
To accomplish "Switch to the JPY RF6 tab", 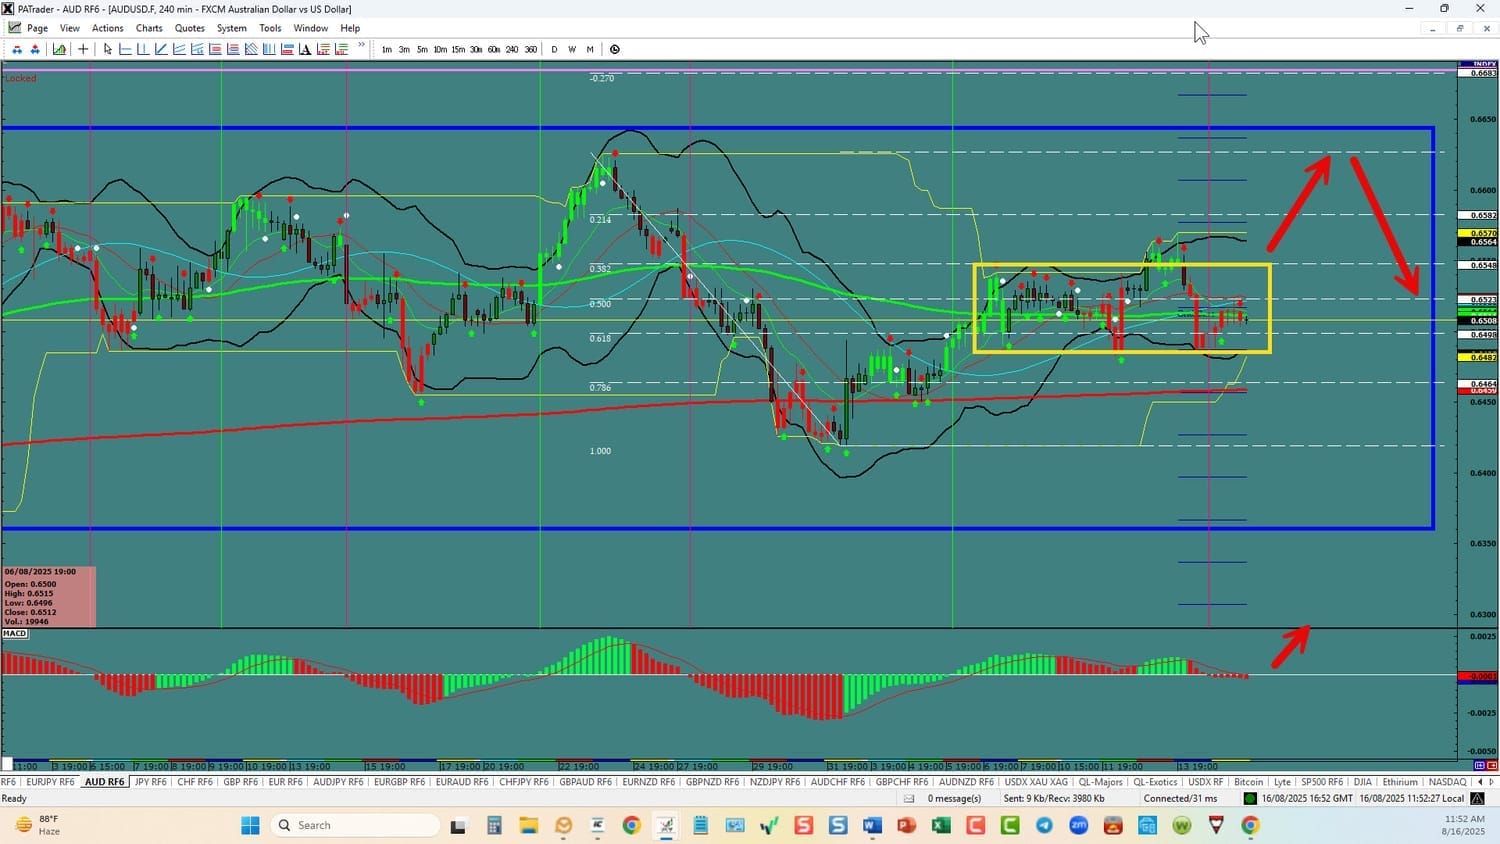I will [x=151, y=782].
